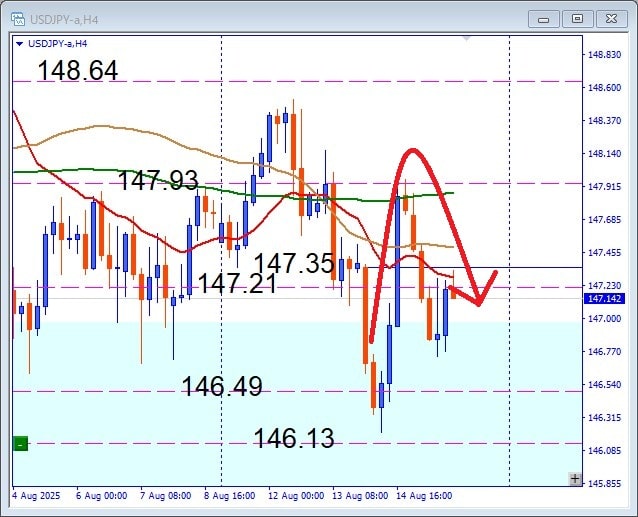
Task: Click the 147.455 price scale value
Action: click(x=605, y=253)
